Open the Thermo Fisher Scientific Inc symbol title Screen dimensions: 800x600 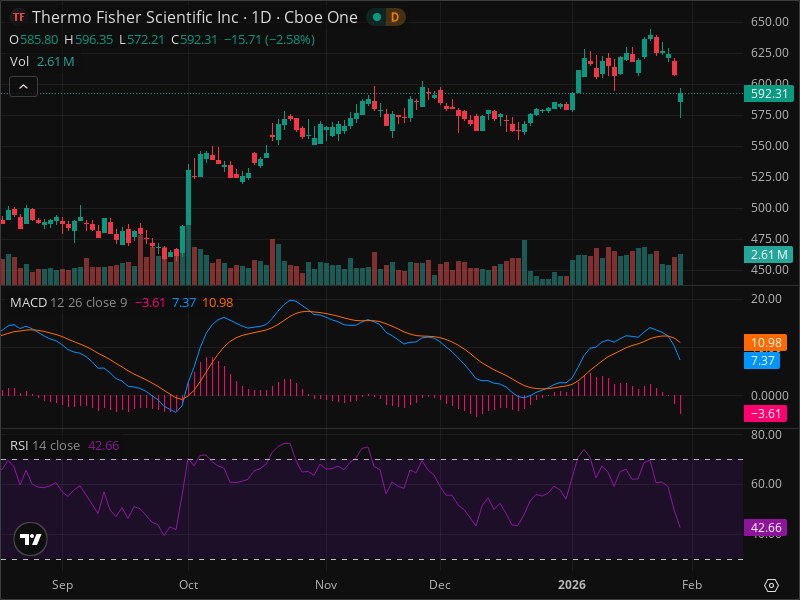click(195, 17)
